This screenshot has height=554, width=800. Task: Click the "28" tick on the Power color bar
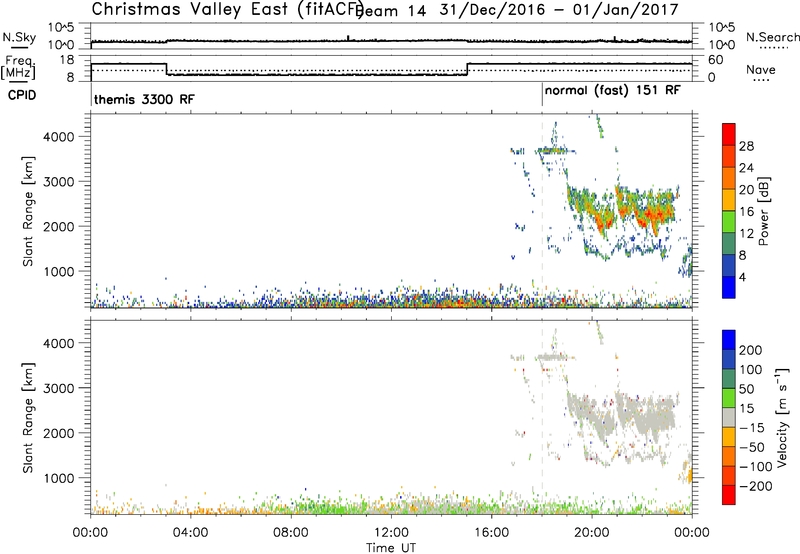tap(746, 146)
